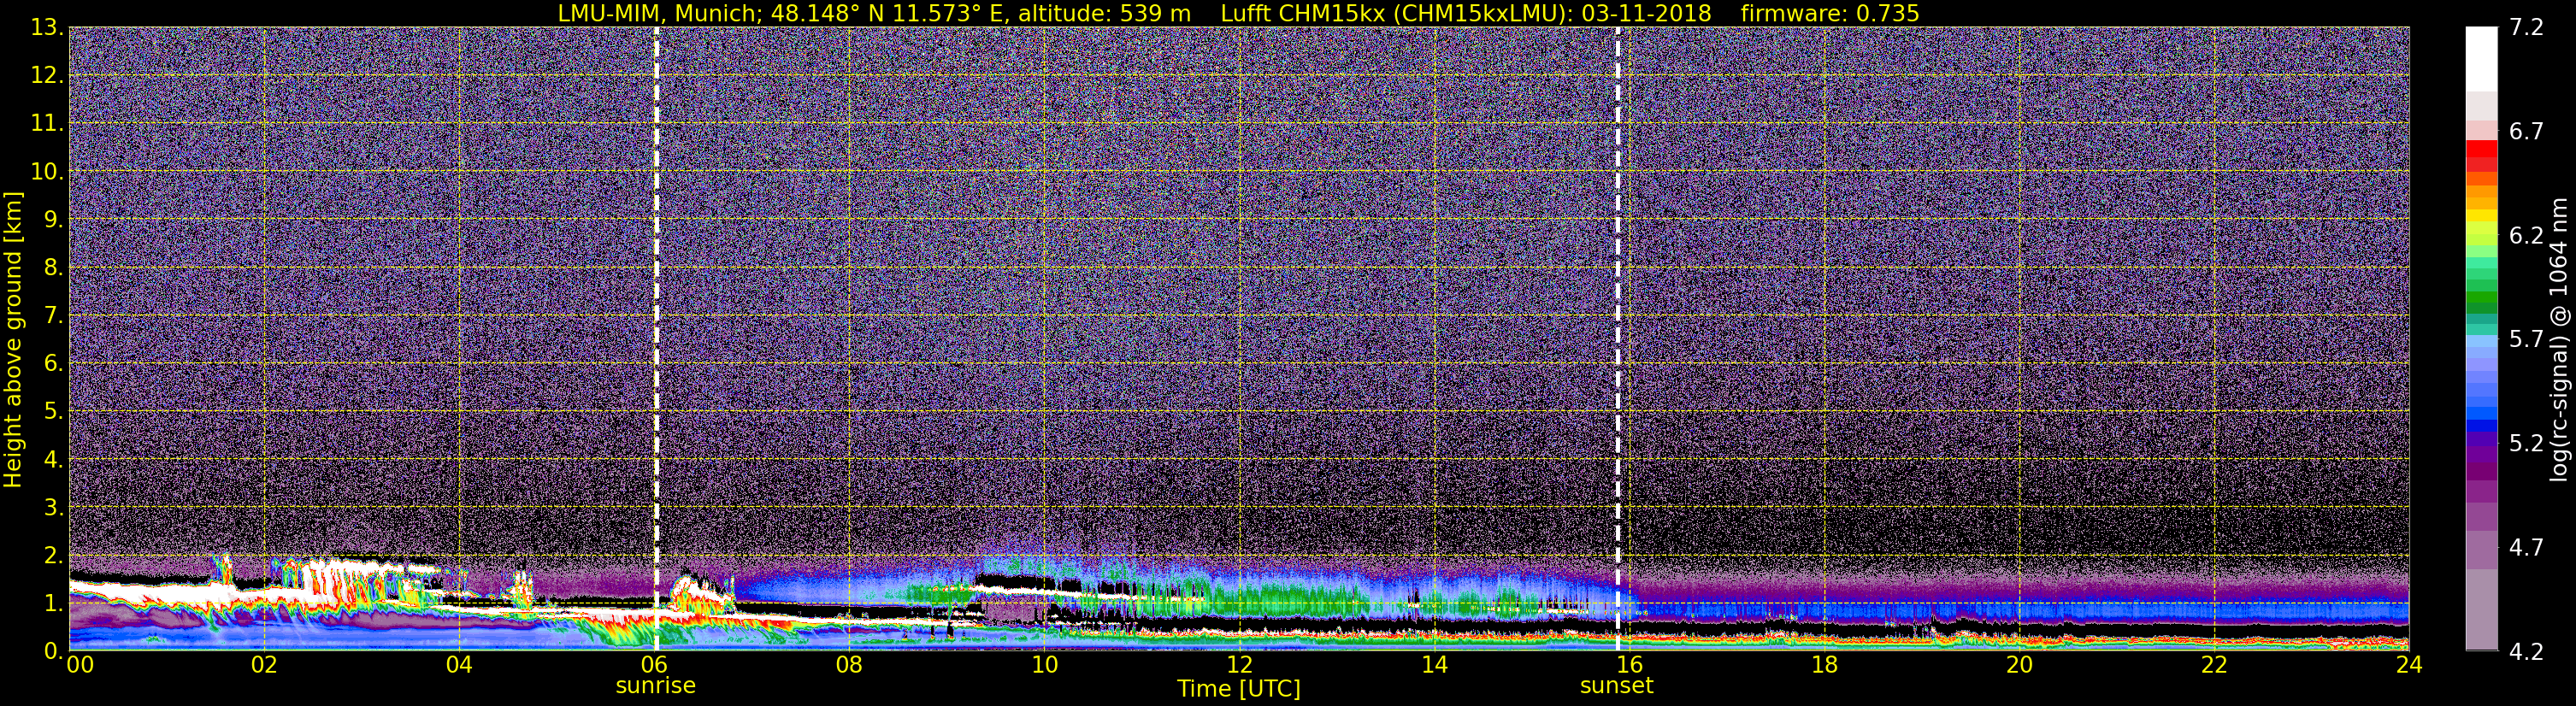The height and width of the screenshot is (706, 2576).
Task: Click the colorbar tick value 5.2
Action: [x=2526, y=444]
